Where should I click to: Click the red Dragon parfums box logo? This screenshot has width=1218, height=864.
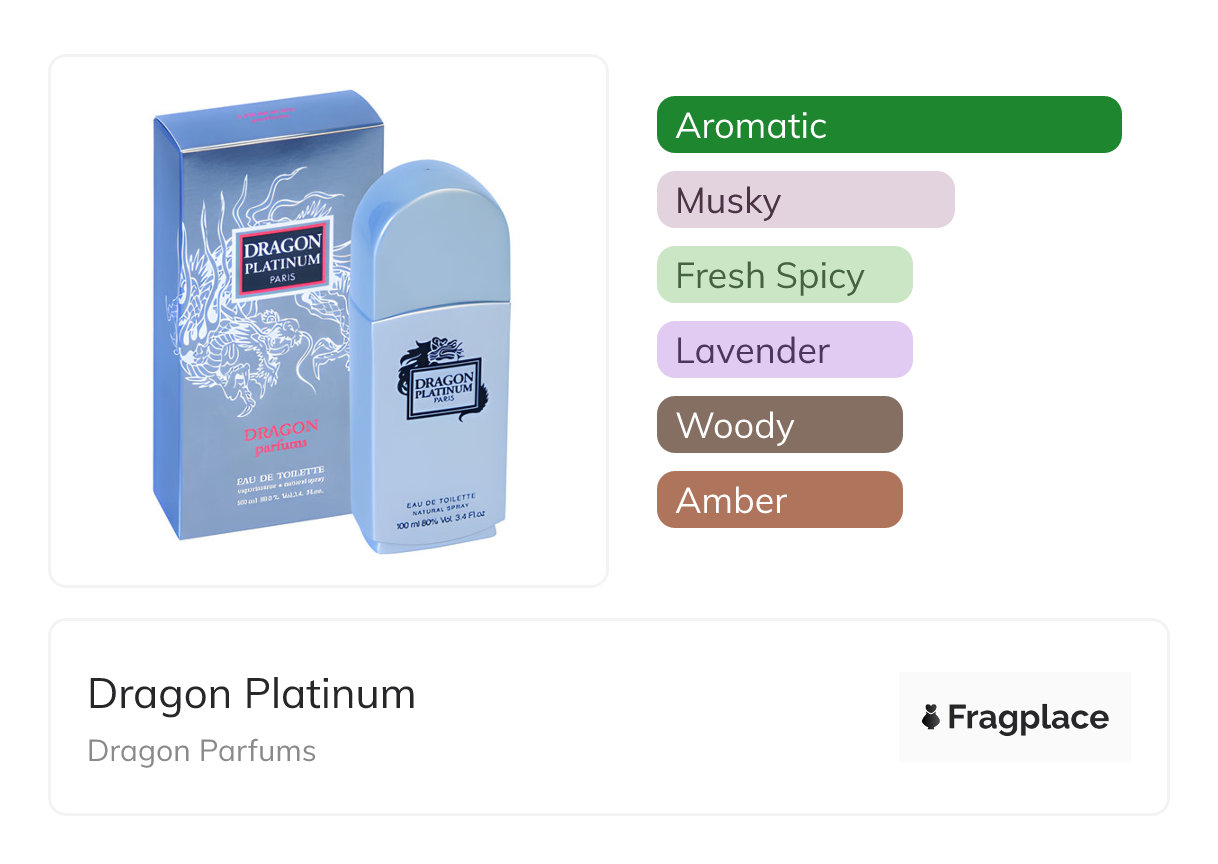(281, 435)
